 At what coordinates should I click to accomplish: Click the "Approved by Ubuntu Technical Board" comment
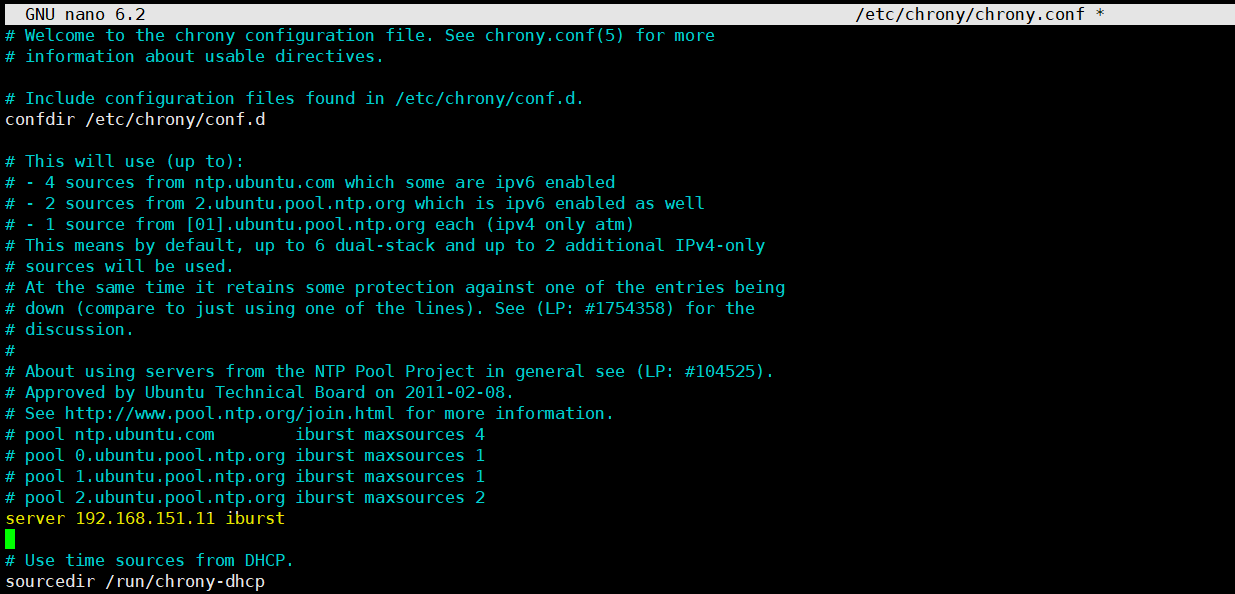[x=270, y=393]
